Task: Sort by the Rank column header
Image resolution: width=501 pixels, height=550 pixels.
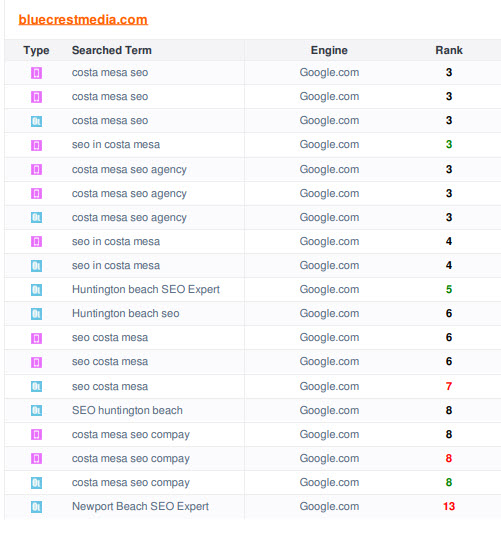Action: coord(449,51)
